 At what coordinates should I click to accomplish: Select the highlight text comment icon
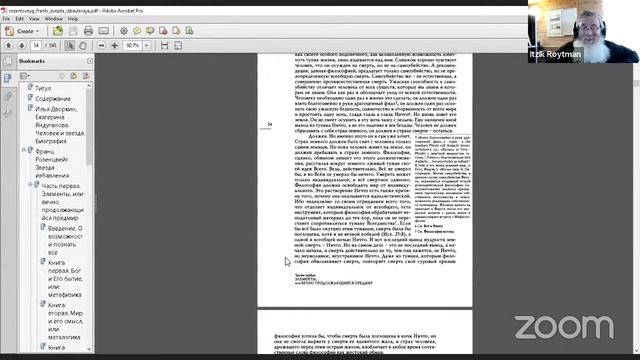(x=150, y=31)
